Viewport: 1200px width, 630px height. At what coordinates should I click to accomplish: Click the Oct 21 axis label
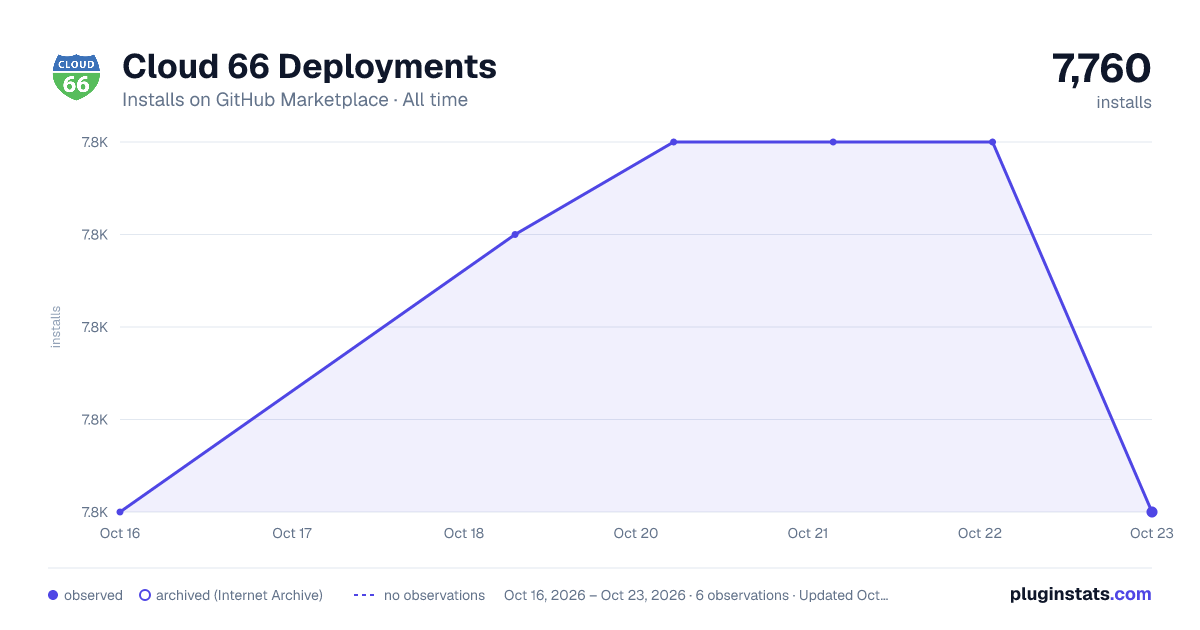808,533
